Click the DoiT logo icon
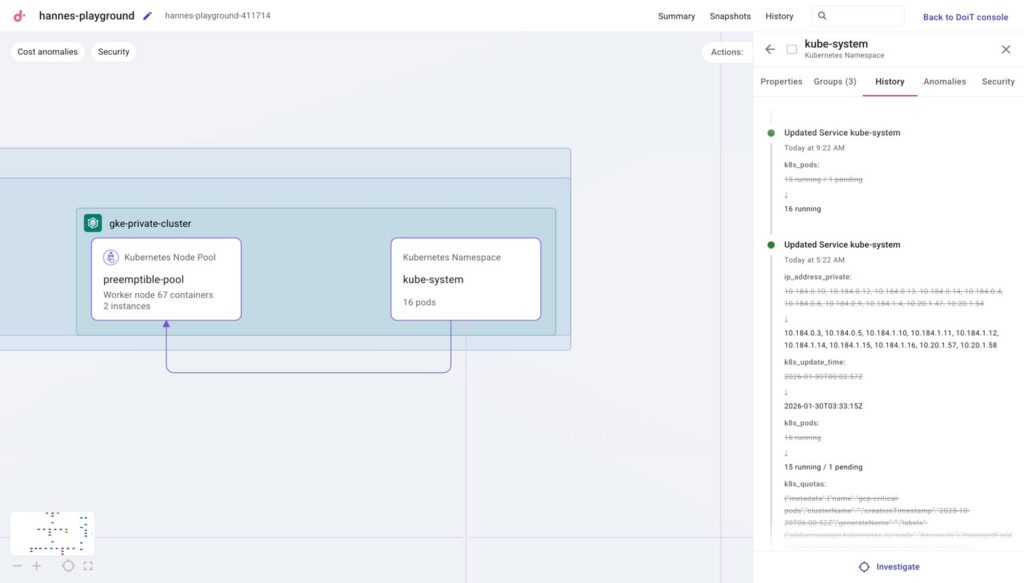The image size is (1024, 583). pyautogui.click(x=19, y=16)
